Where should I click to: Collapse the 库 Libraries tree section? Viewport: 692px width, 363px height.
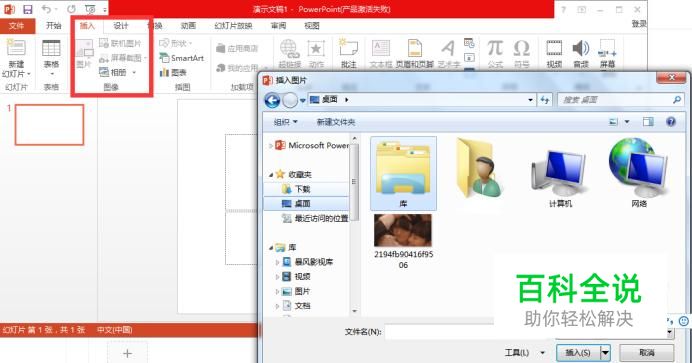pyautogui.click(x=271, y=248)
